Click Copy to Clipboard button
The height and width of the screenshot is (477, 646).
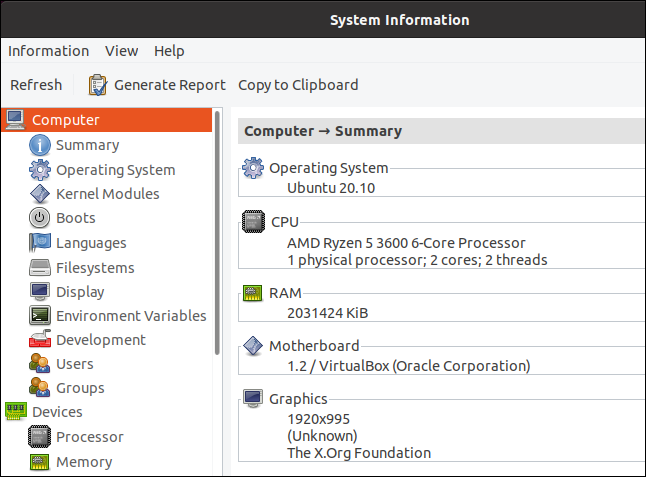click(298, 85)
